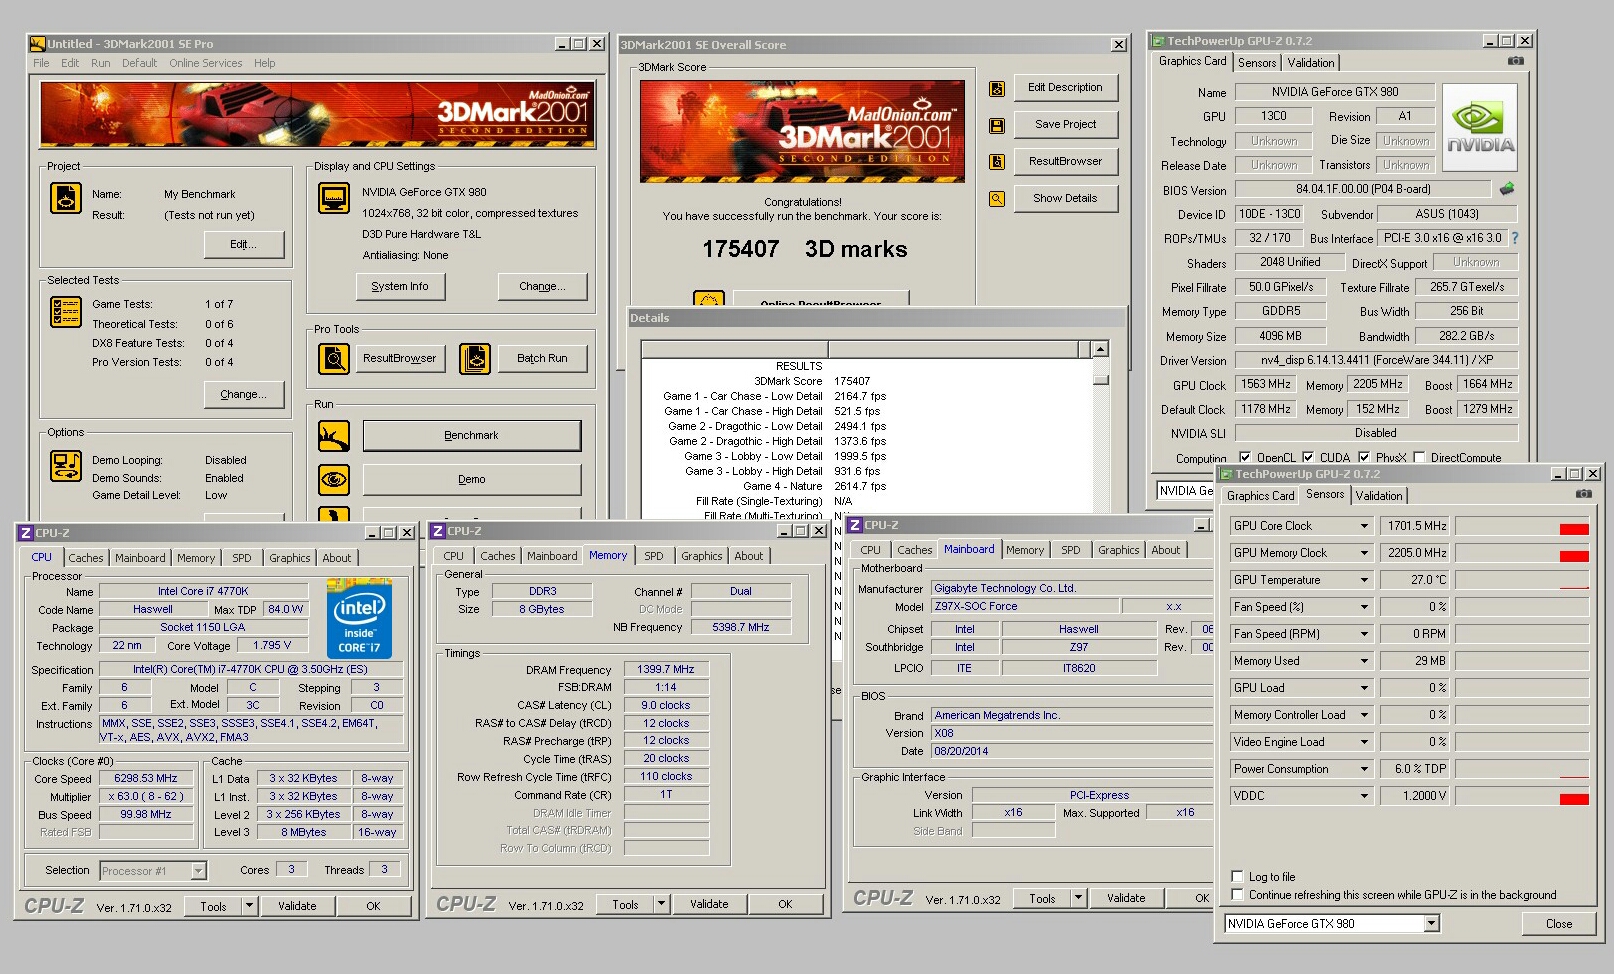
Task: Click Validate in CPU-Z Mainboard window
Action: [1126, 898]
